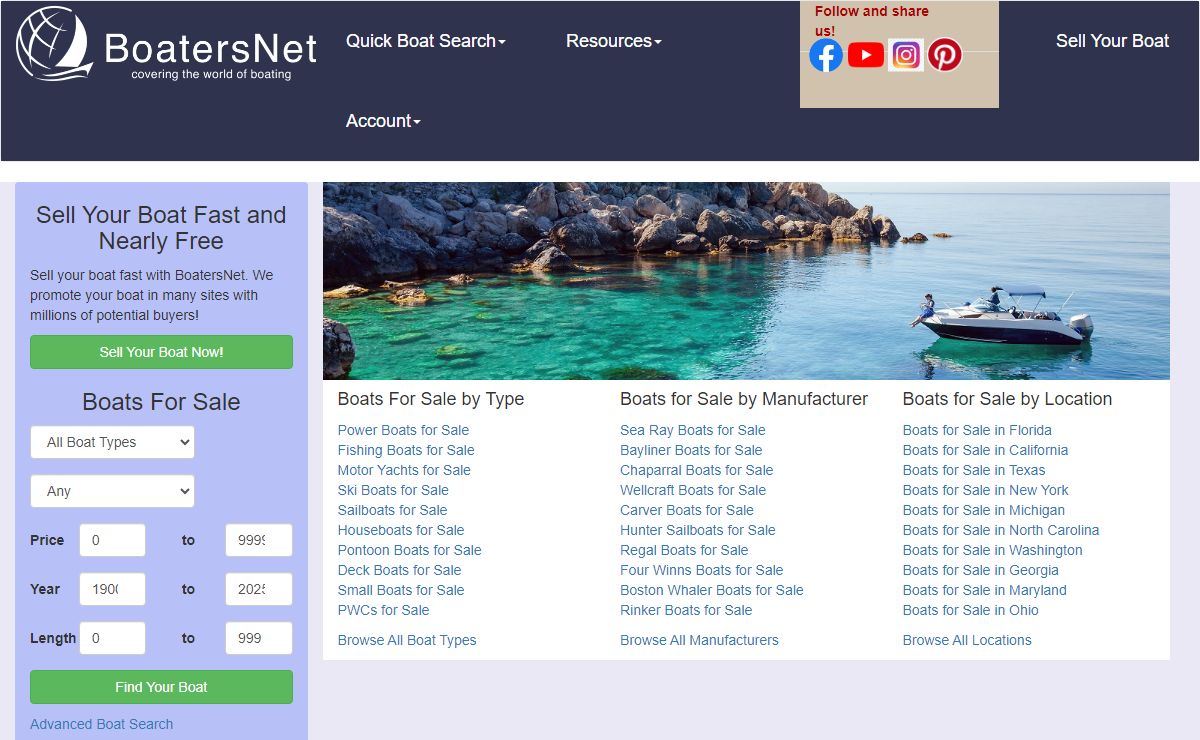1200x740 pixels.
Task: Click the Sell Your Boat Now! button
Action: click(x=161, y=352)
